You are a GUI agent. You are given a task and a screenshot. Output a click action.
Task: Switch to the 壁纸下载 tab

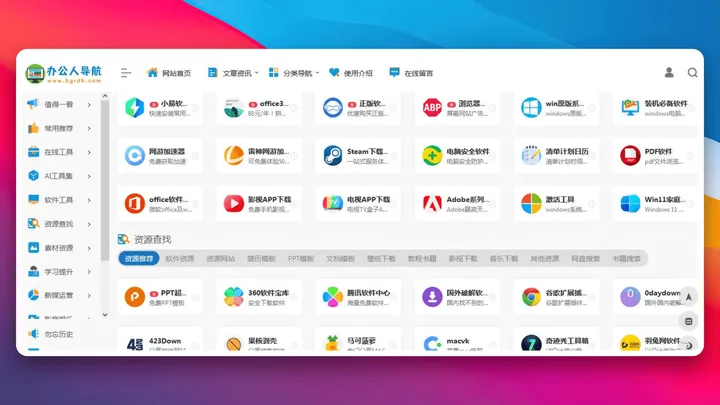pyautogui.click(x=381, y=259)
